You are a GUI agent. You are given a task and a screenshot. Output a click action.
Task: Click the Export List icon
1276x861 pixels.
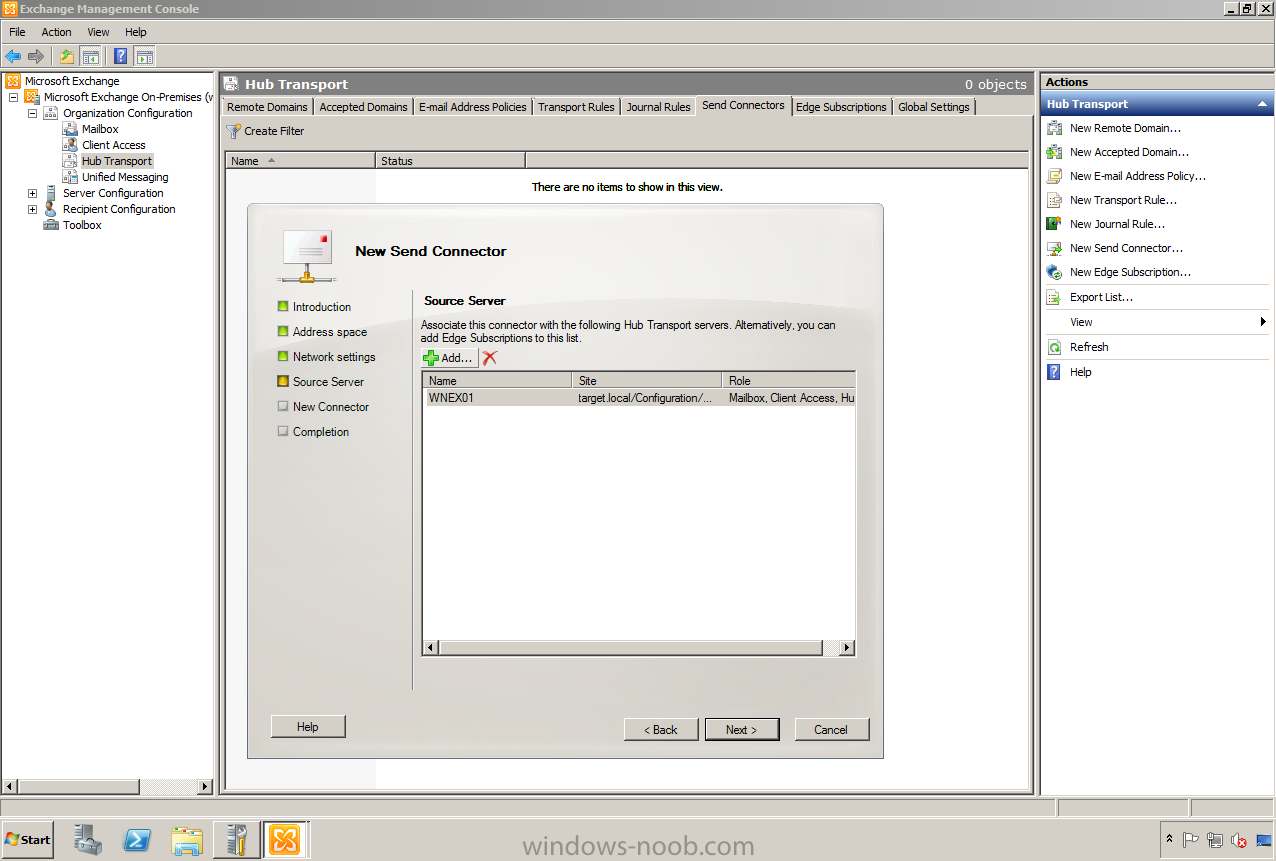pyautogui.click(x=1054, y=297)
